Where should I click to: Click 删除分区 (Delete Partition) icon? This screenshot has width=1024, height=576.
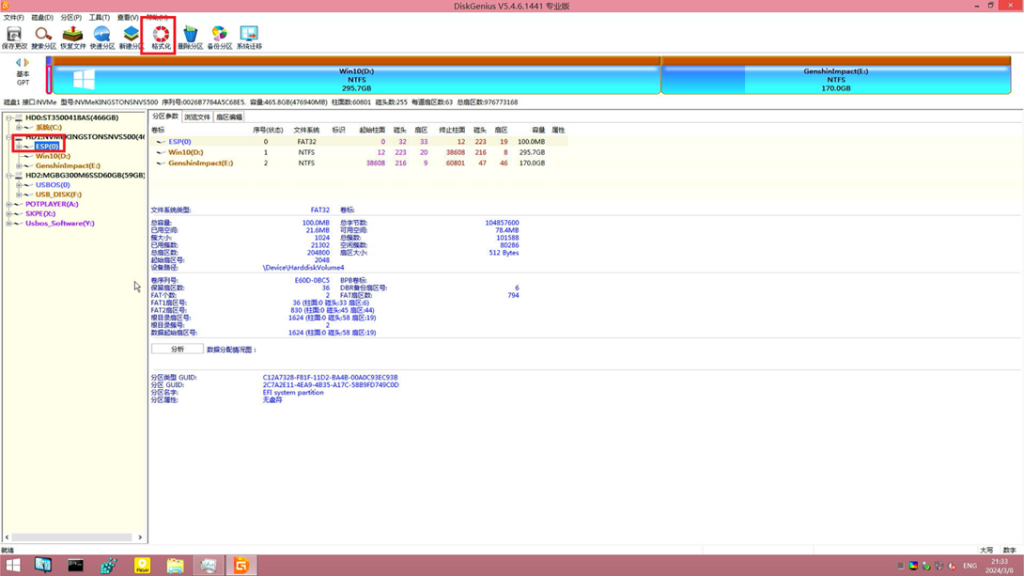click(x=189, y=38)
